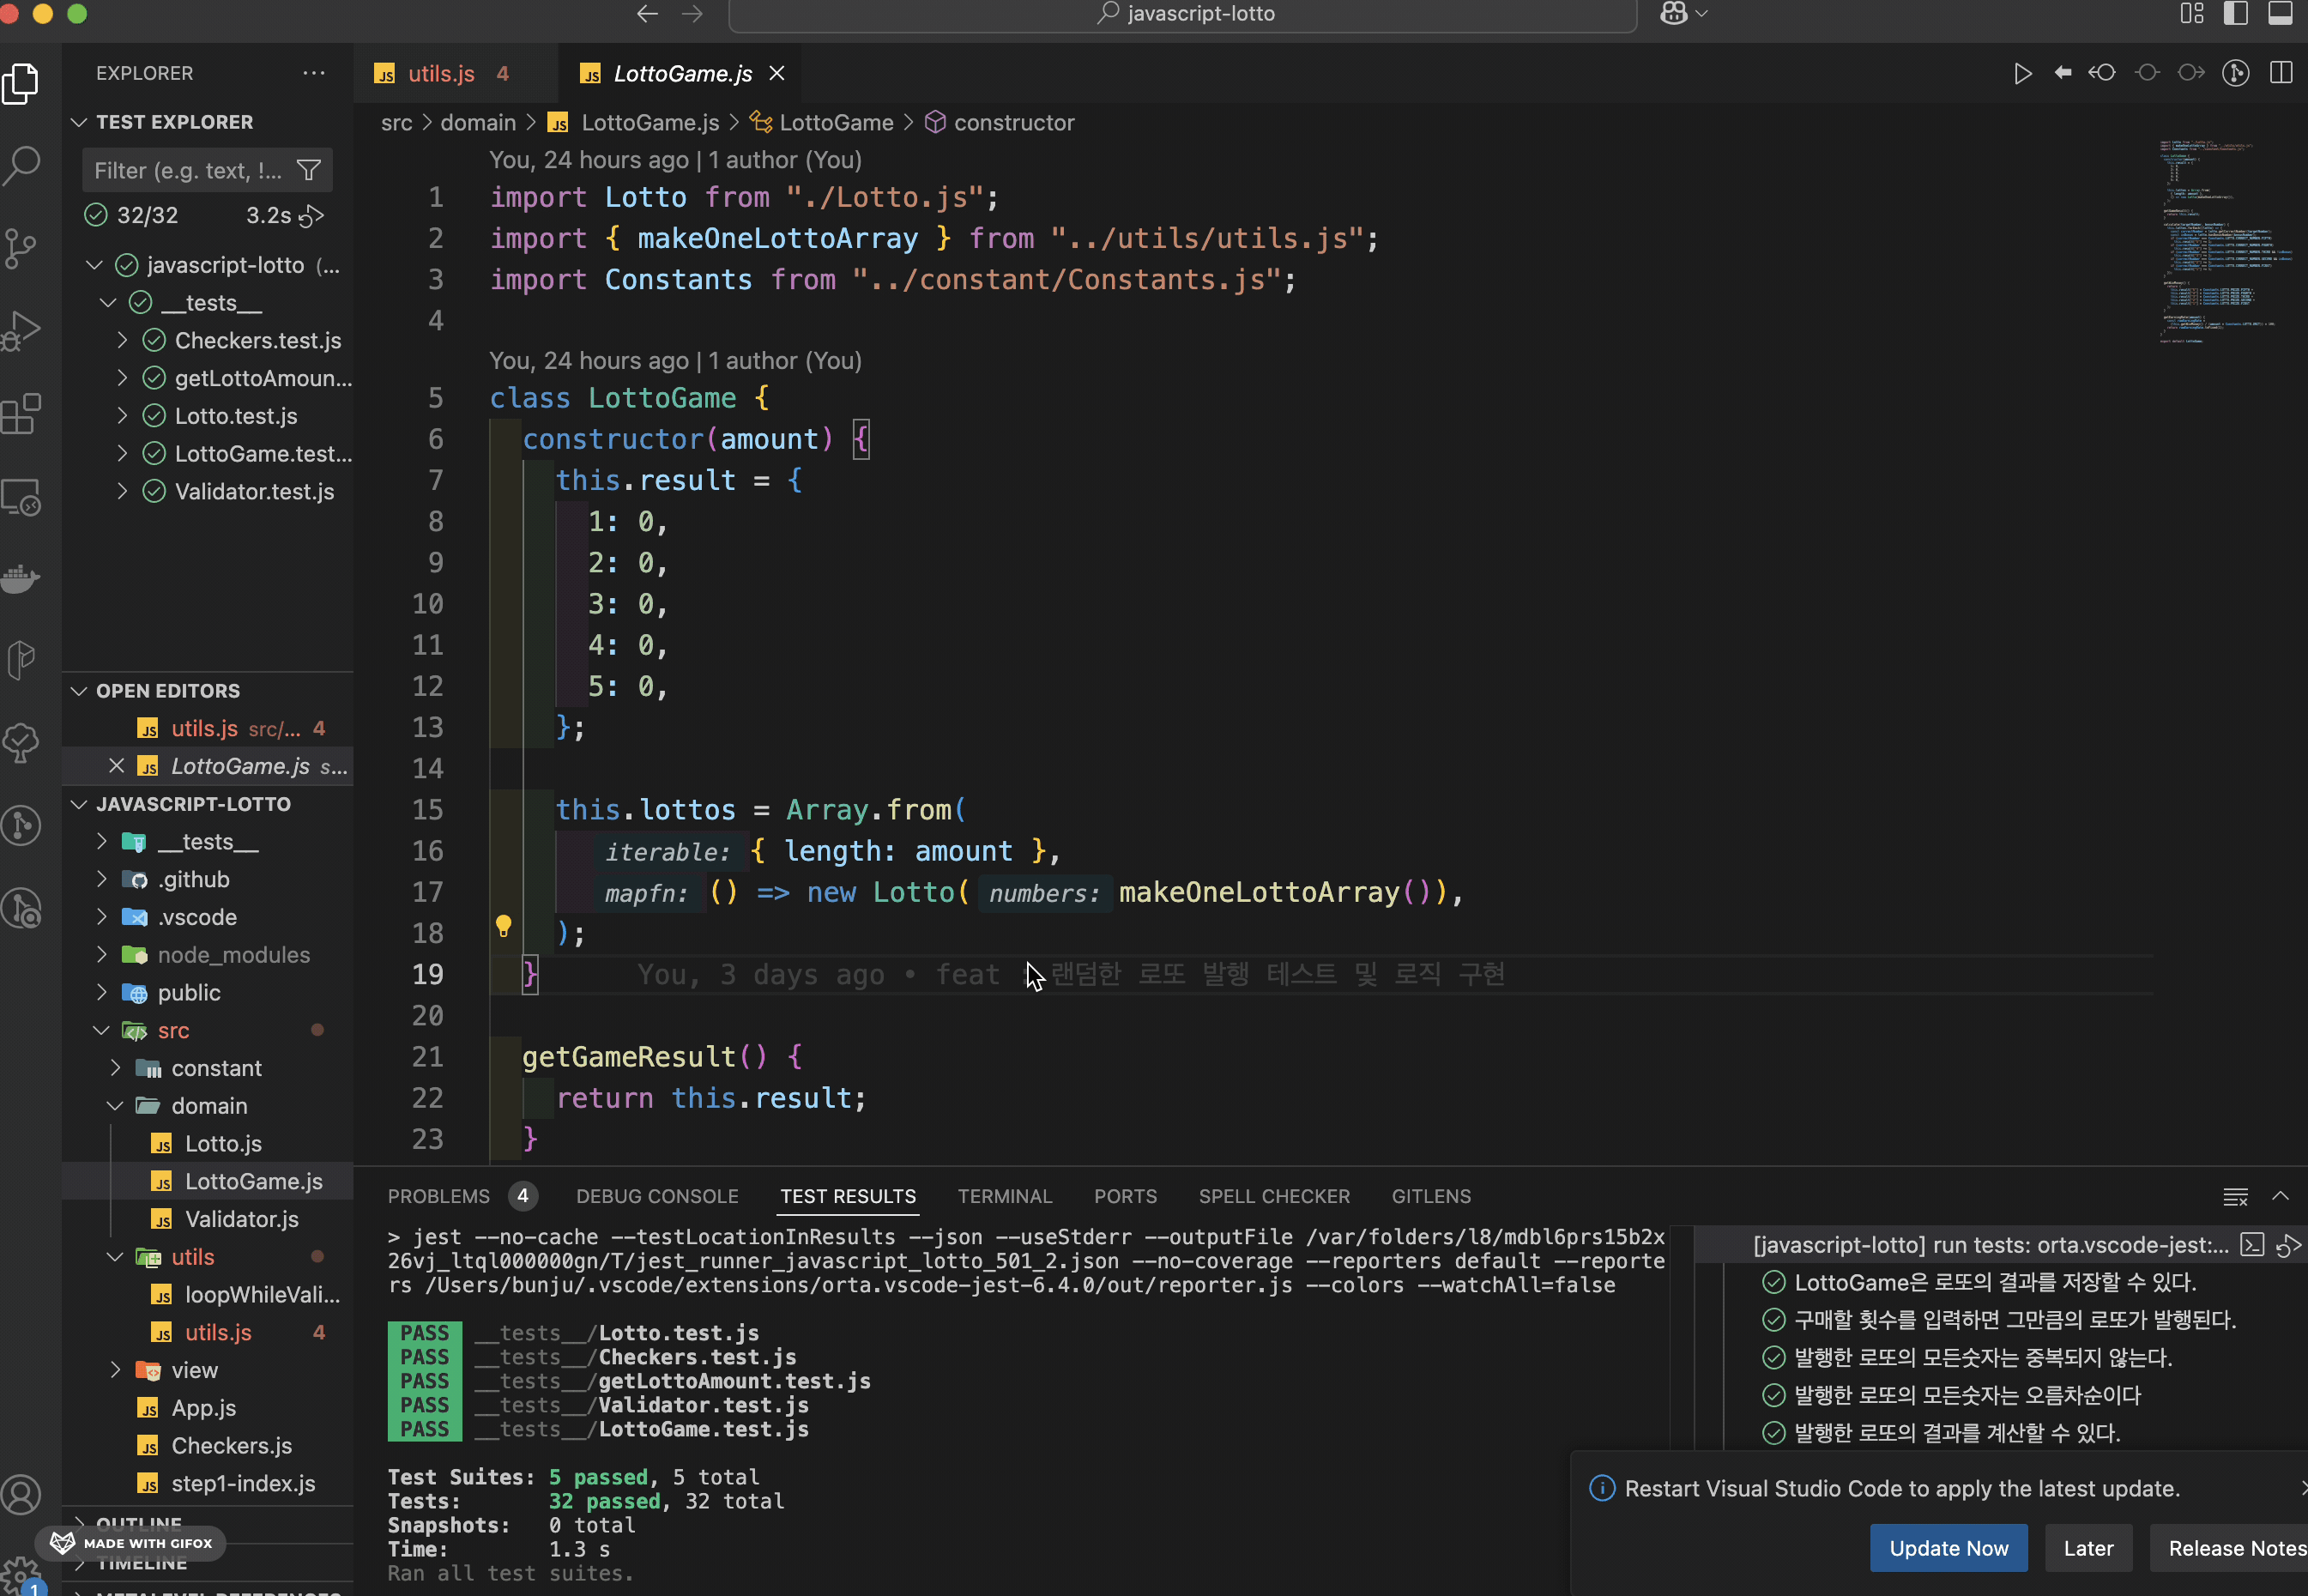Viewport: 2308px width, 1596px height.
Task: Open the Explorer view in activity bar
Action: 21,82
